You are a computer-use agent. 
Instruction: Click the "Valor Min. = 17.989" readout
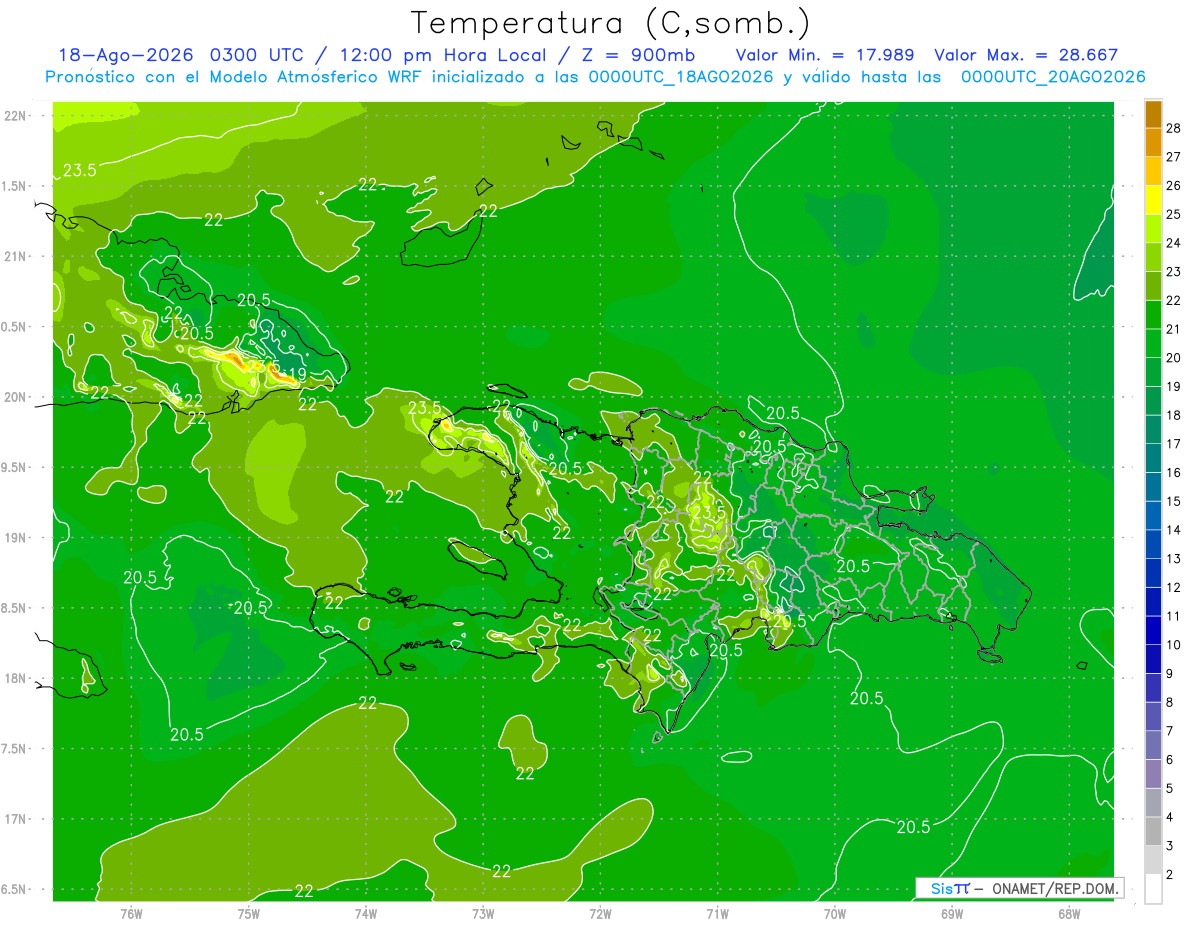(826, 56)
